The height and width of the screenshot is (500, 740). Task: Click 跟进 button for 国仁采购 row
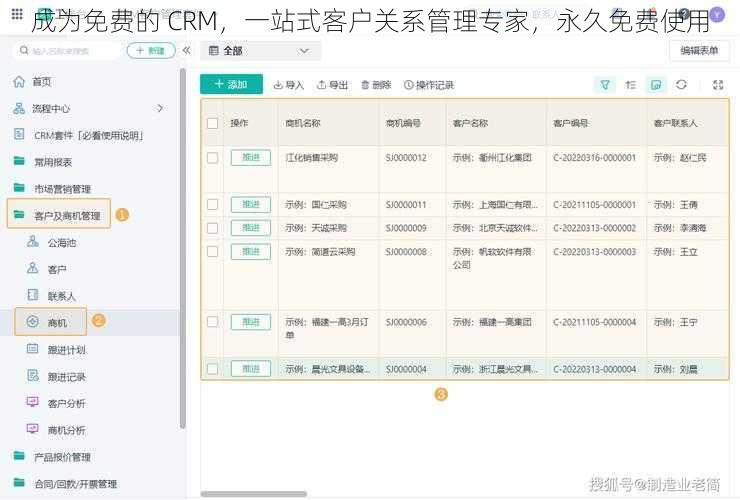point(251,204)
